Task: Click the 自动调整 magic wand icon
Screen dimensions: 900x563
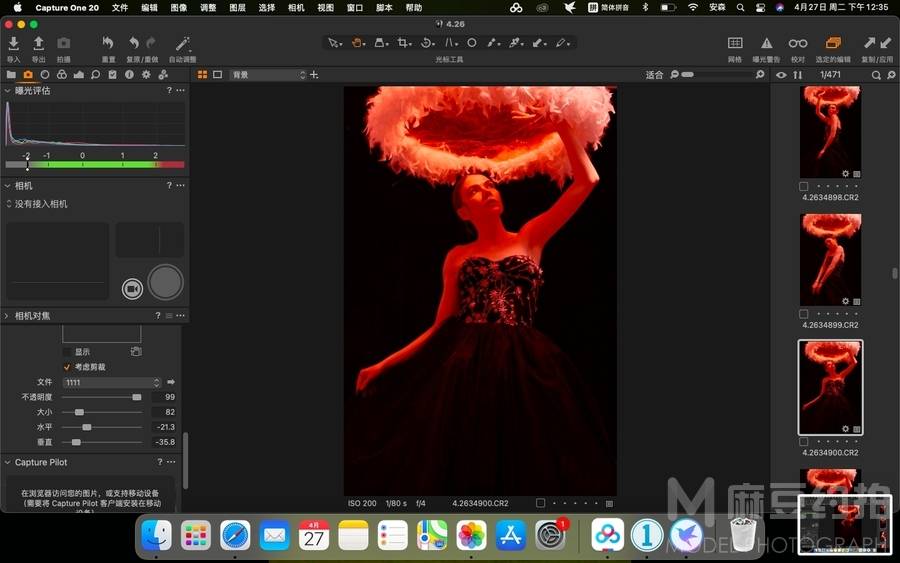Action: (x=183, y=44)
